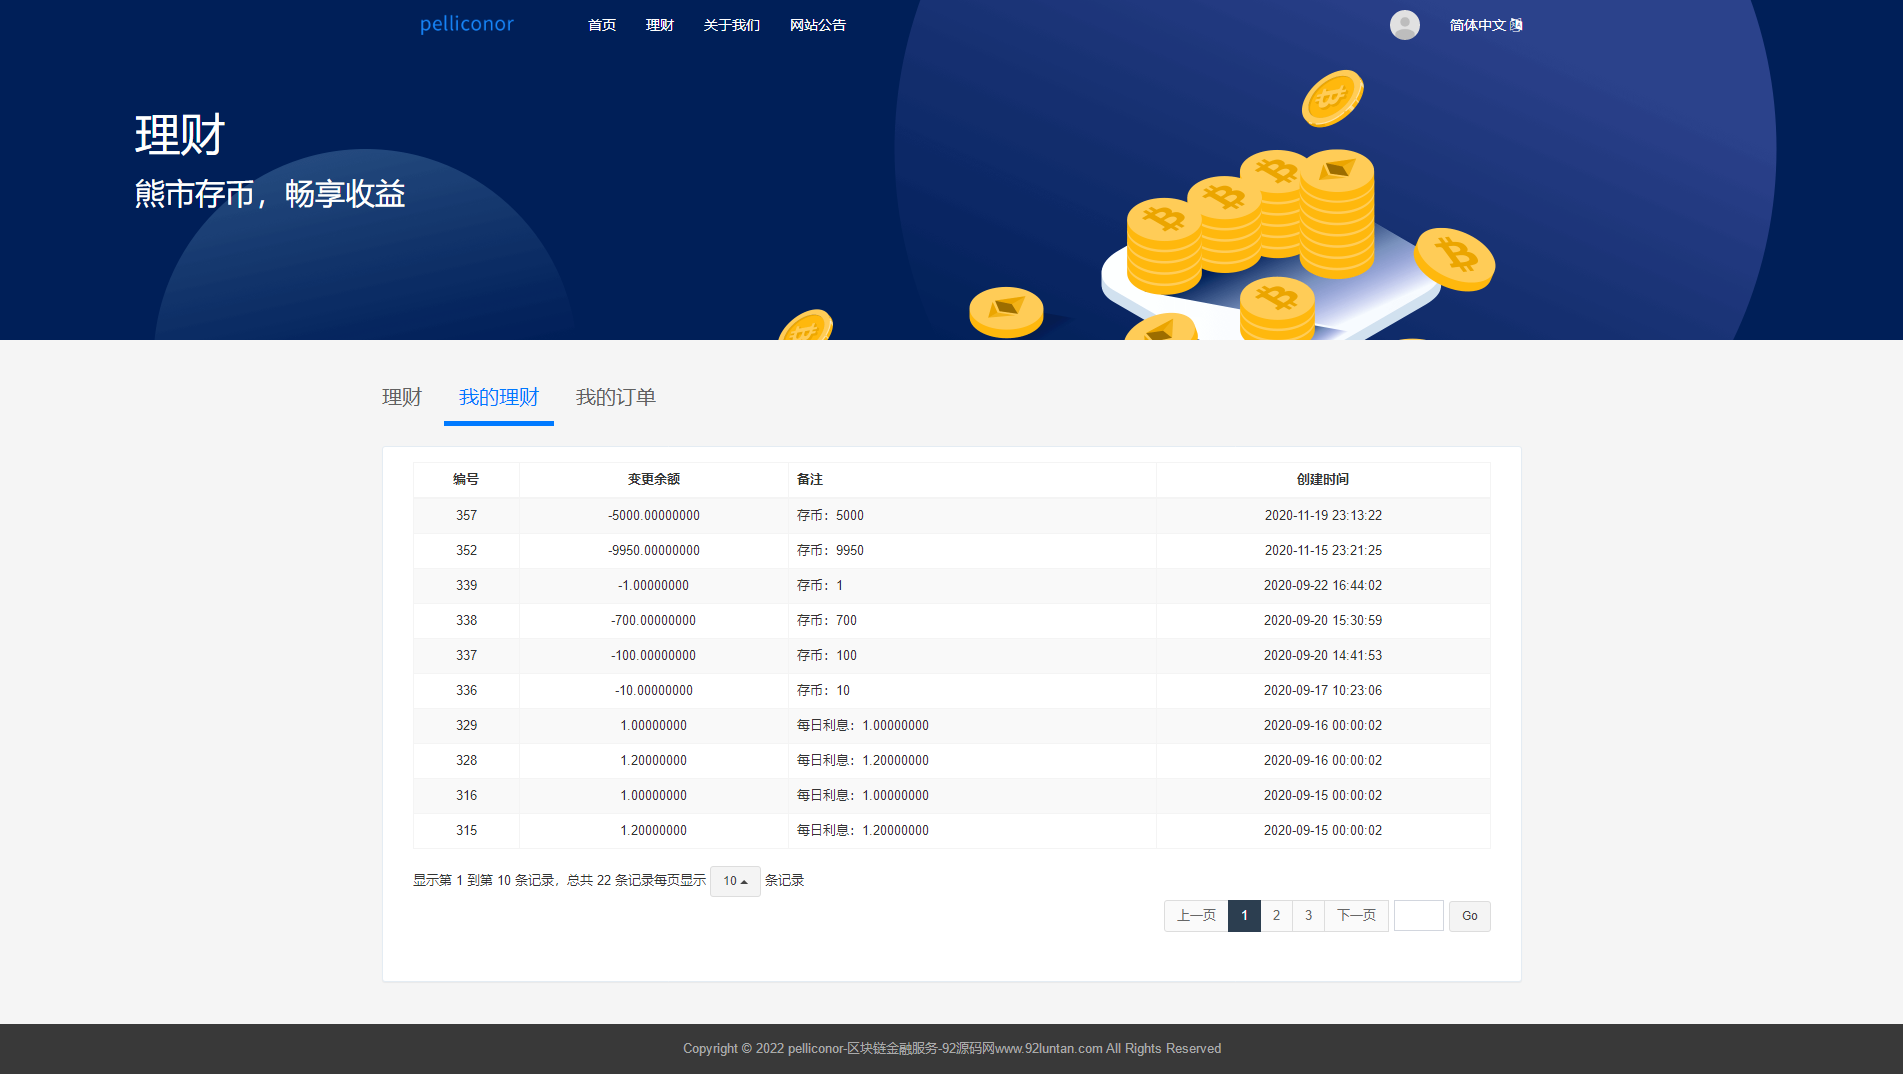This screenshot has width=1903, height=1074.
Task: Click the Go button
Action: click(x=1470, y=916)
